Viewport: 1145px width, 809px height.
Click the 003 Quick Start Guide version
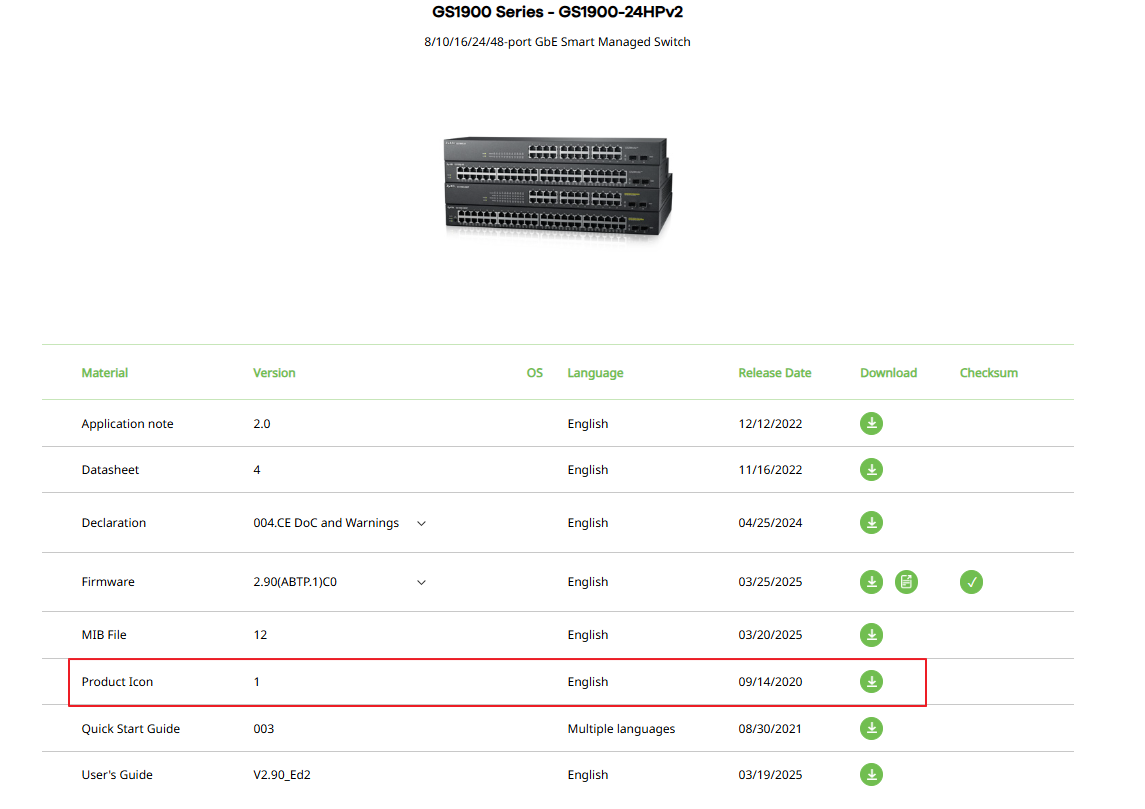[x=264, y=729]
